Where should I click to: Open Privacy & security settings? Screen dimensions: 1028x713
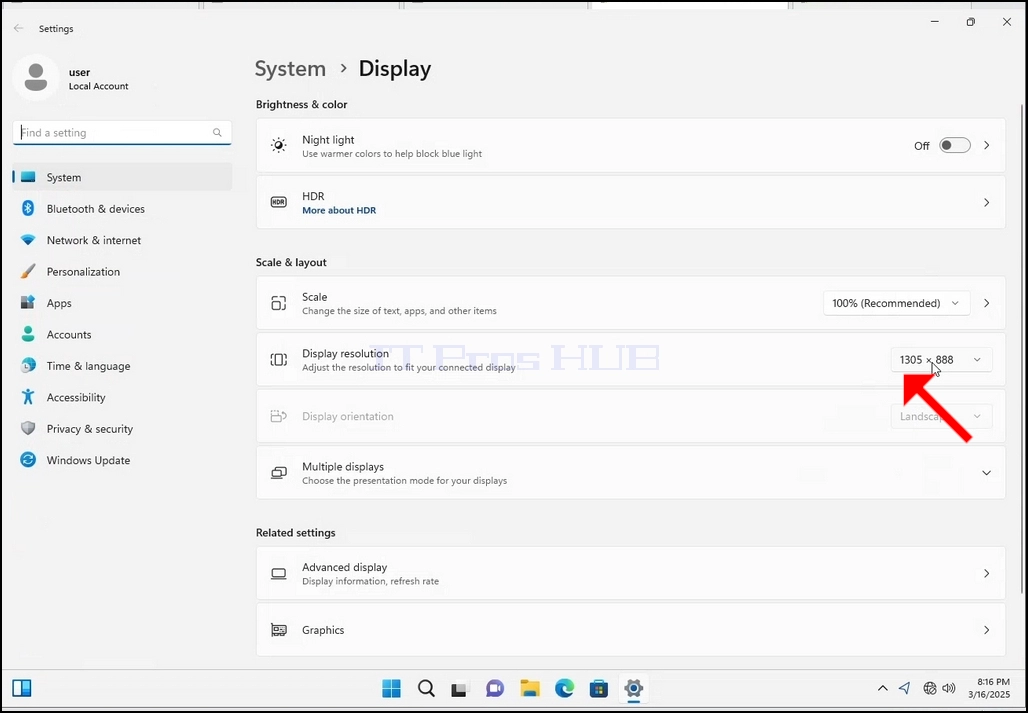click(122, 429)
